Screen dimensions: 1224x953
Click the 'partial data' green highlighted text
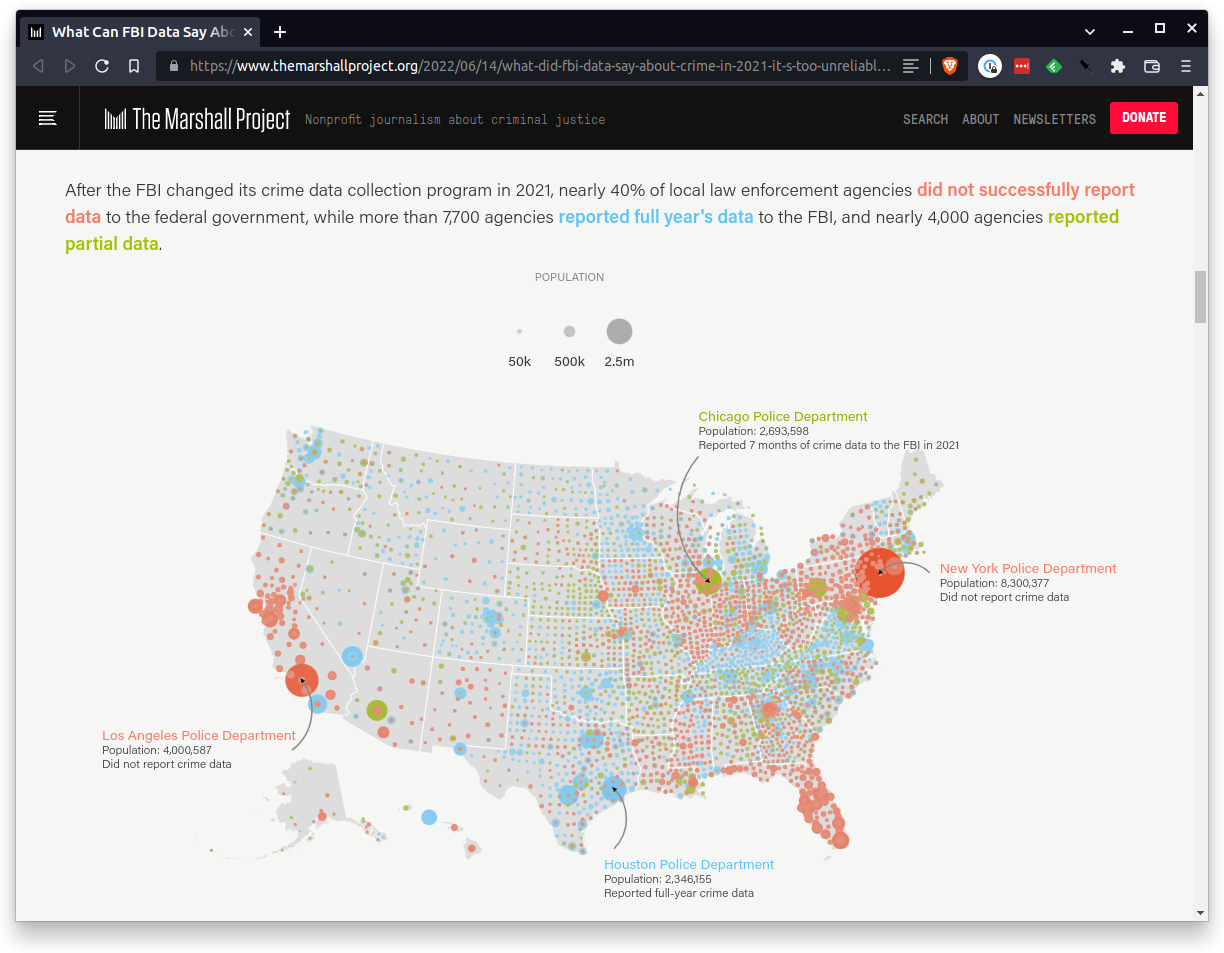(112, 244)
